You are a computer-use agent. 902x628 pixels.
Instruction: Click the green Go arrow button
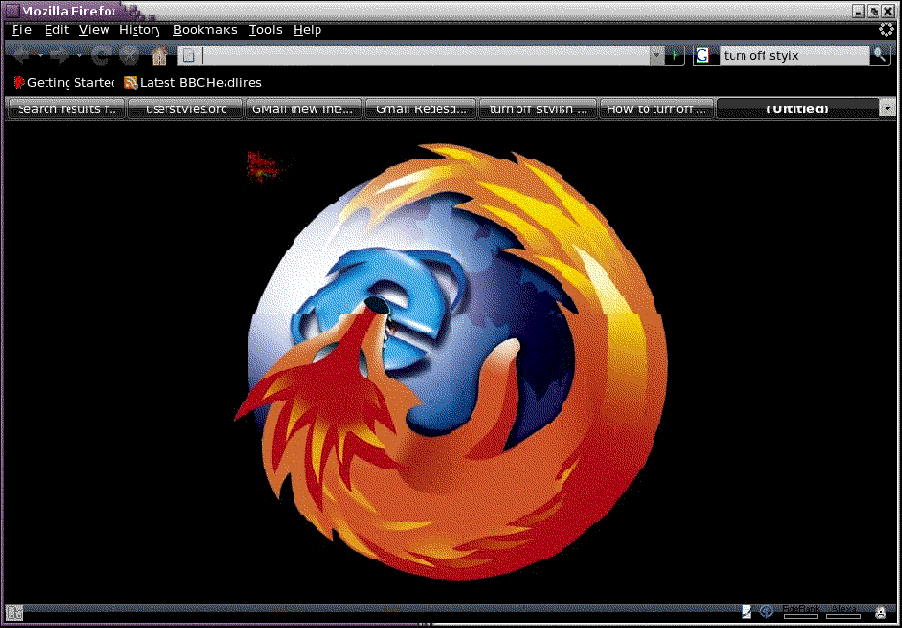point(675,56)
